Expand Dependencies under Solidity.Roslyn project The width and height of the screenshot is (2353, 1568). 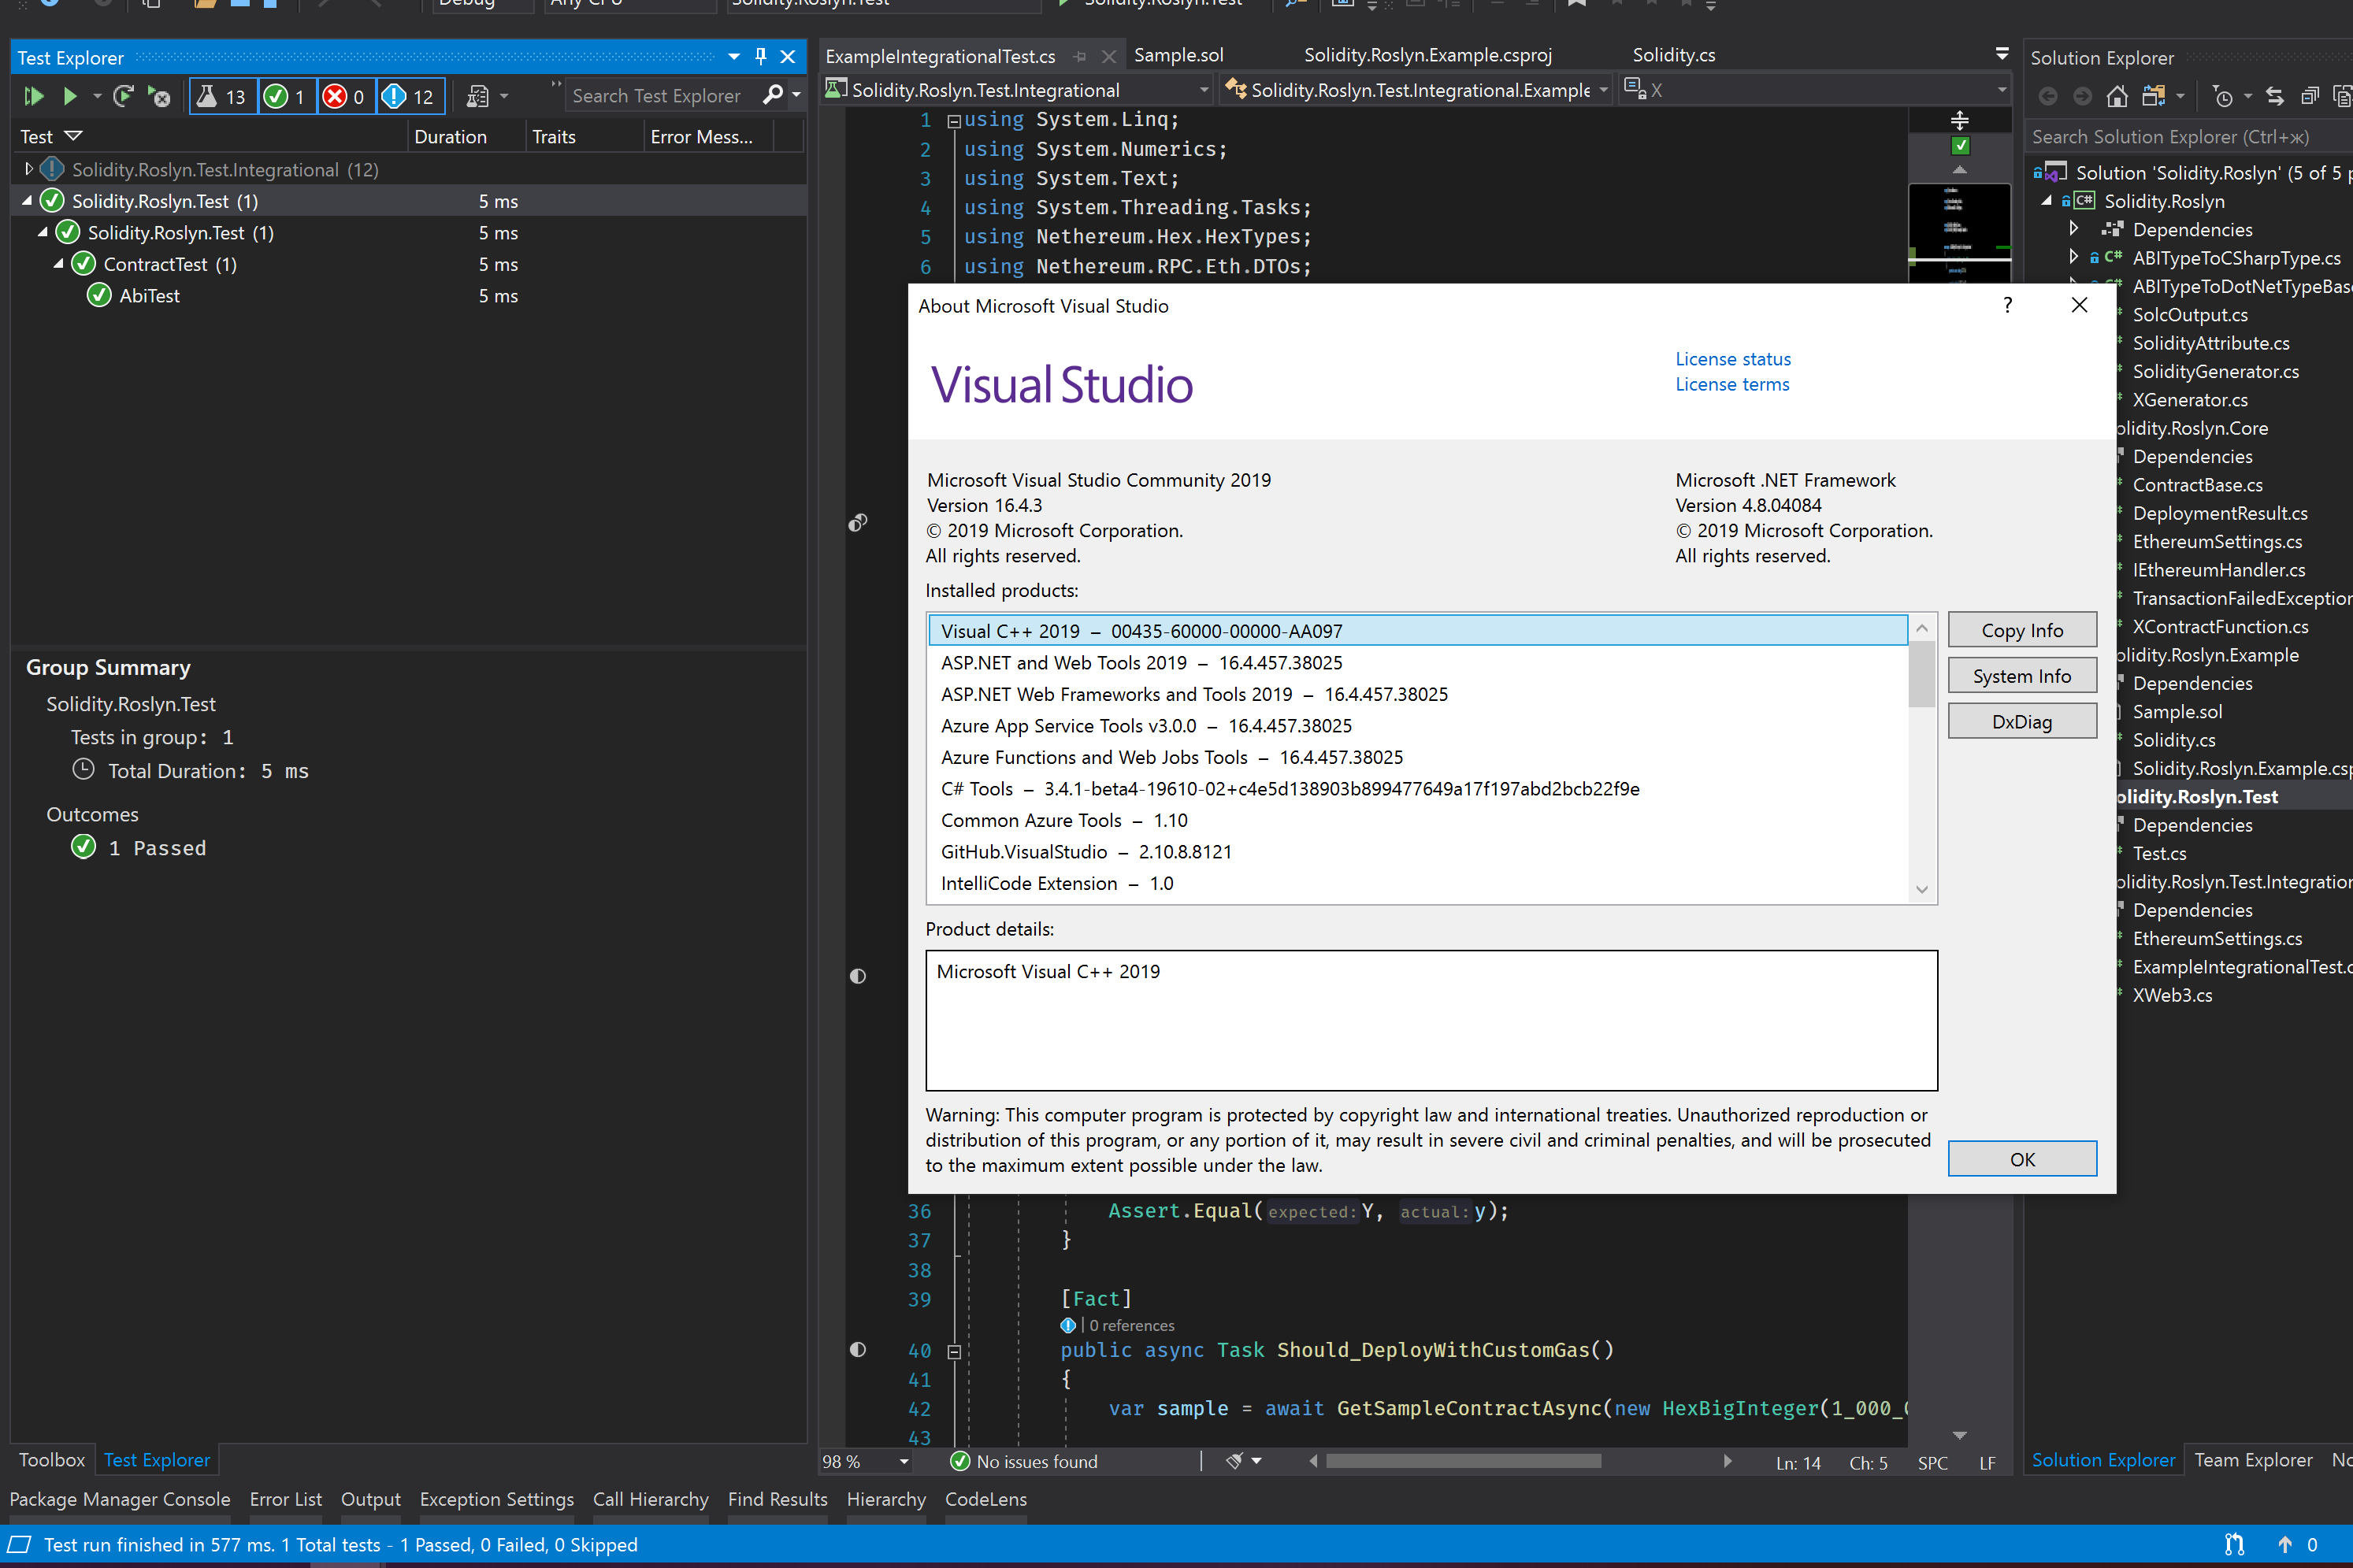click(2074, 229)
